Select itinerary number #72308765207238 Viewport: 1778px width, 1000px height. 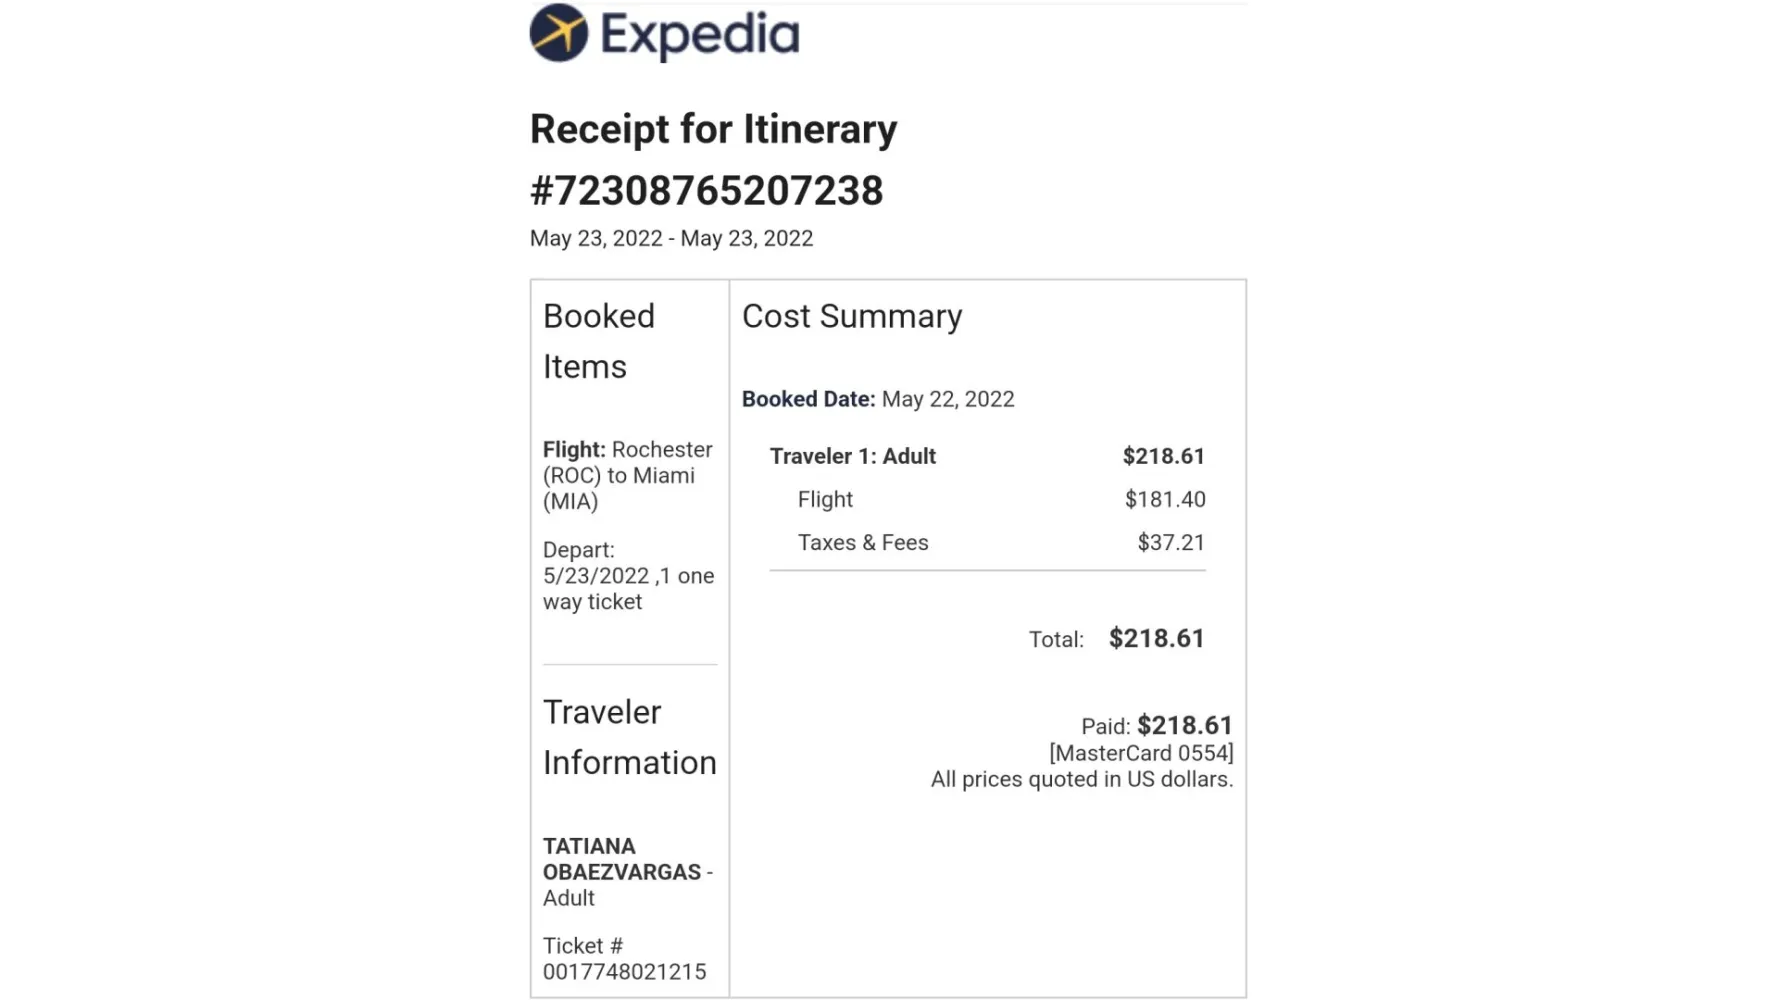click(x=706, y=191)
